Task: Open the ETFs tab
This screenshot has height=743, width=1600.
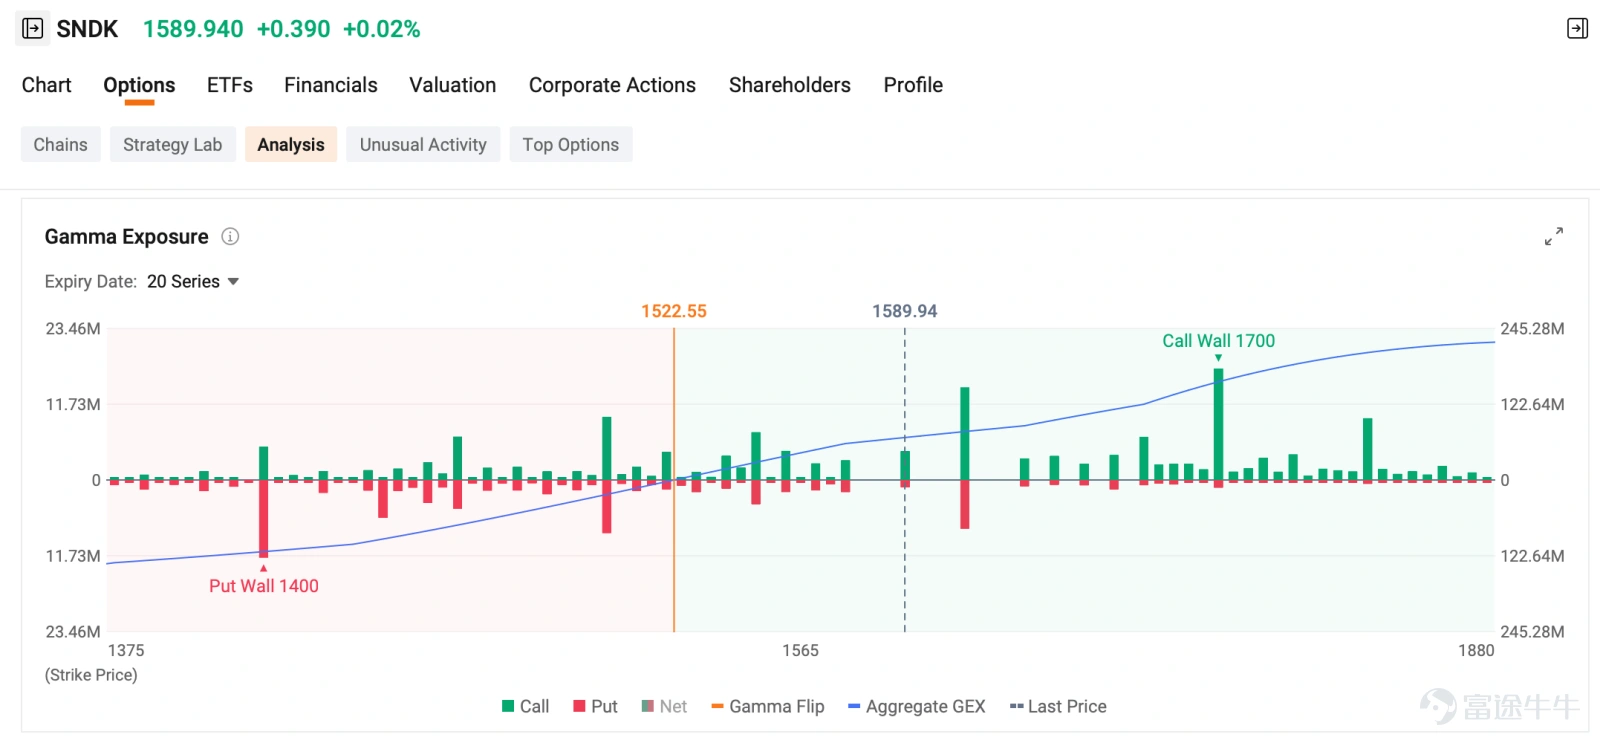Action: (230, 85)
